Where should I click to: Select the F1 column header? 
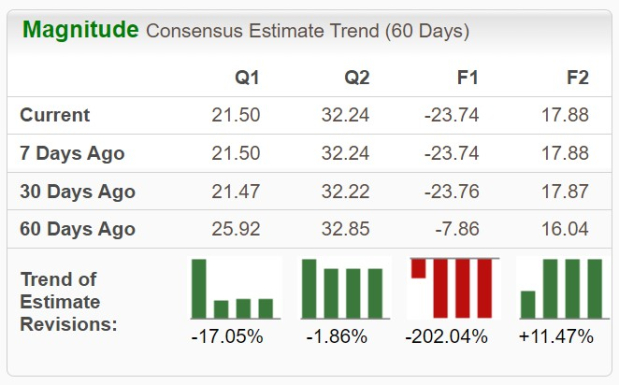467,77
